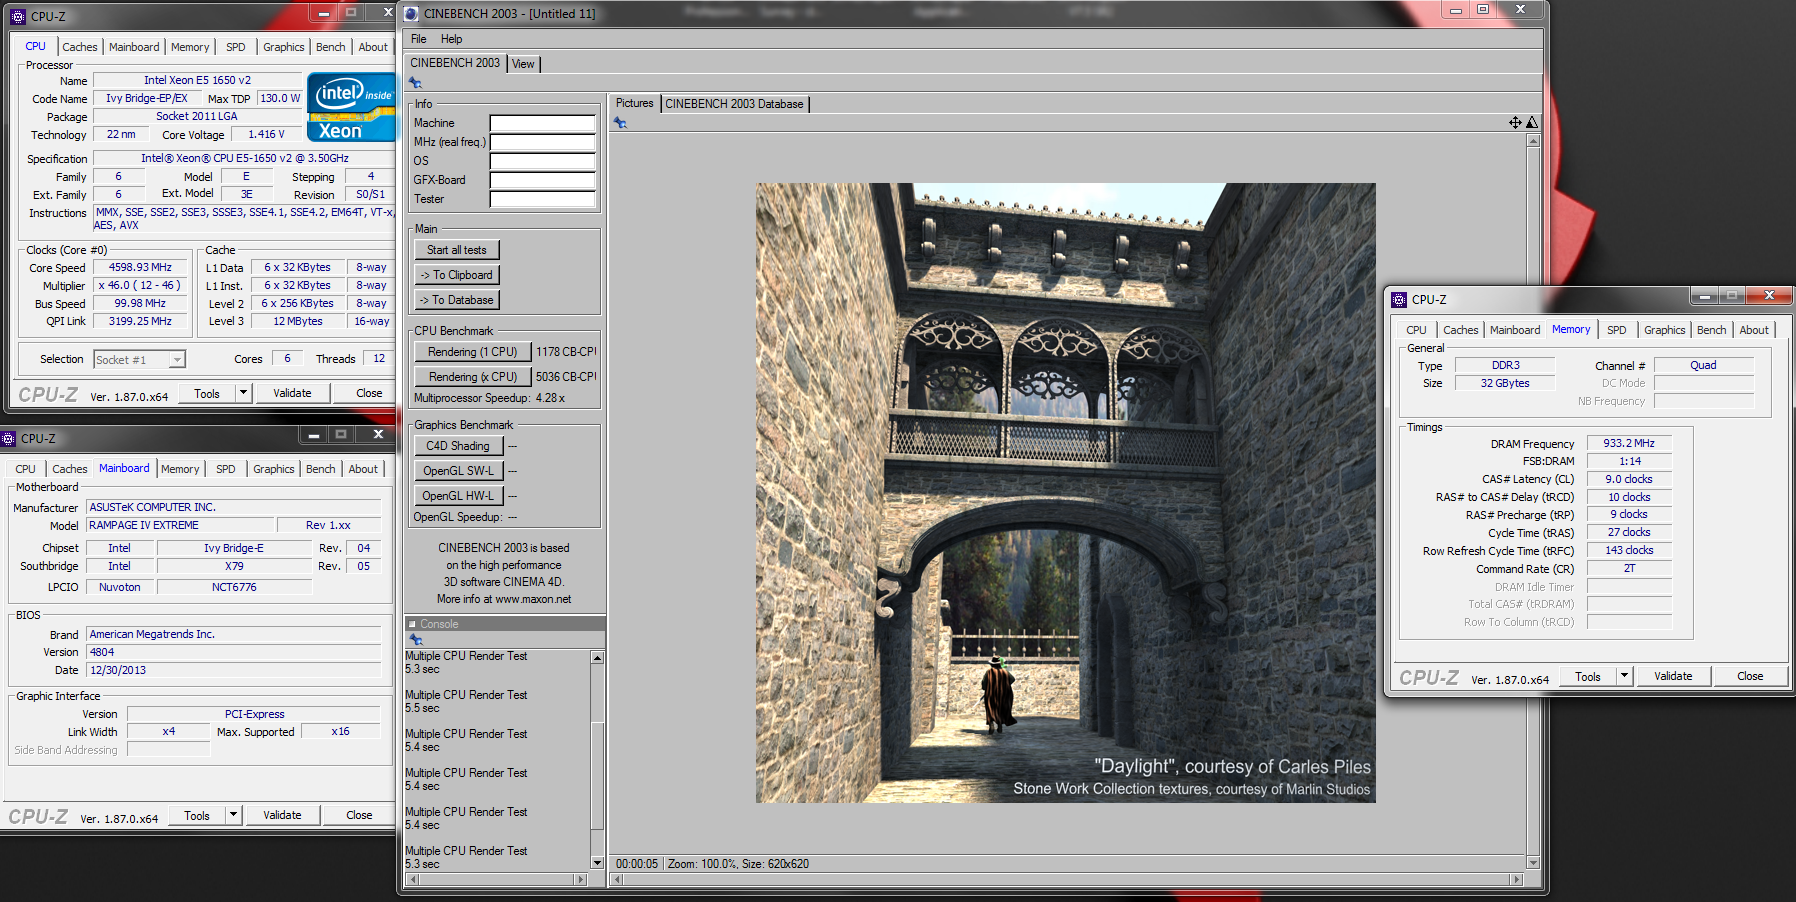Click the OS input field

tap(542, 161)
